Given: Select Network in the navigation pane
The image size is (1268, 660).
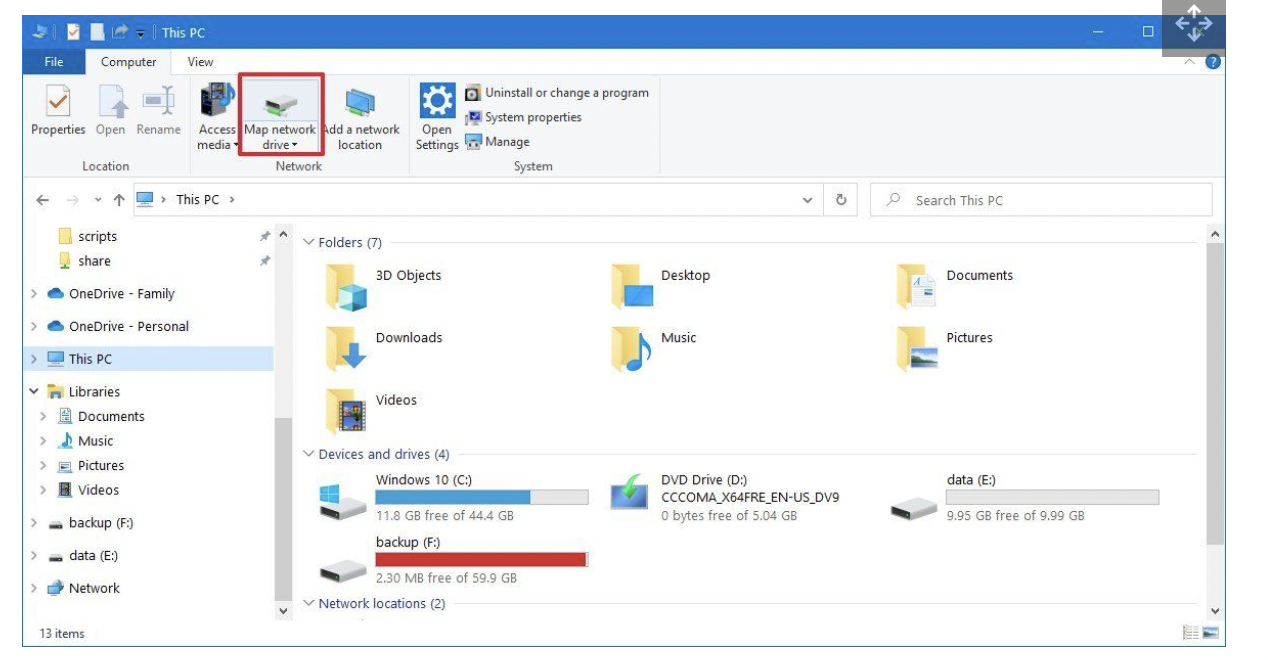Looking at the screenshot, I should (83, 588).
